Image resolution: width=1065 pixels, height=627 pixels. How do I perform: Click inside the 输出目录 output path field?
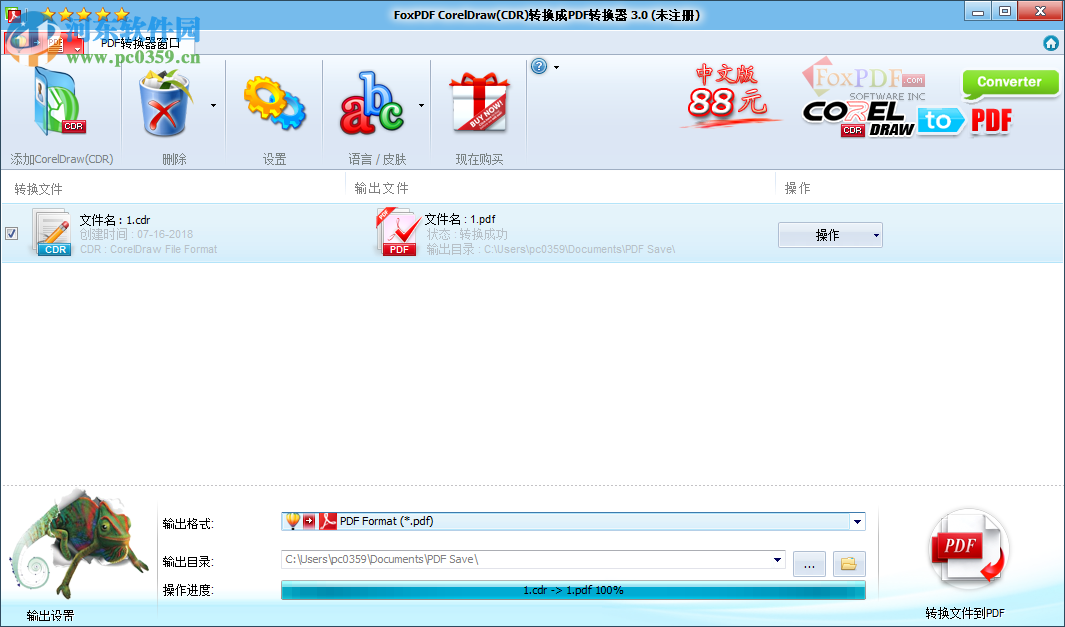pyautogui.click(x=520, y=559)
